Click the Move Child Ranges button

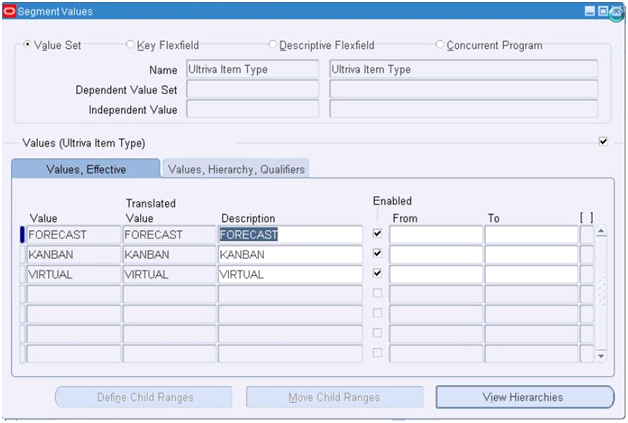click(x=335, y=397)
